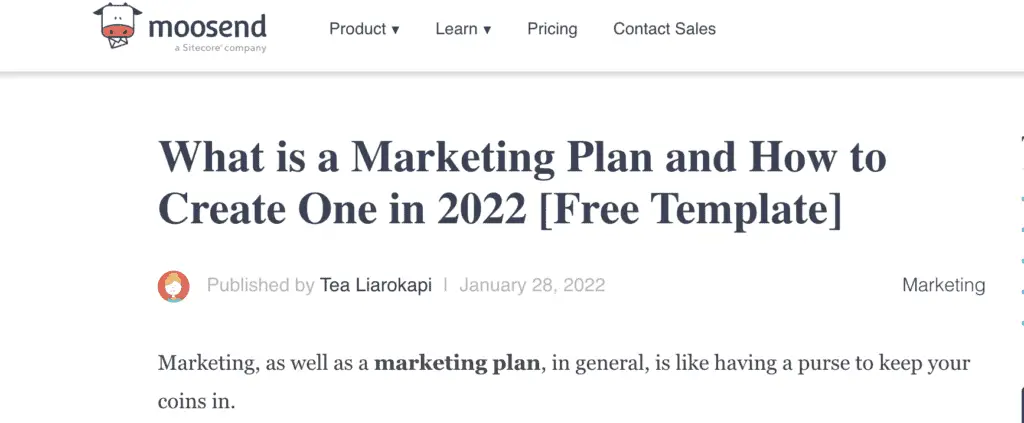Click '[Free Template]' in the article title
Image resolution: width=1024 pixels, height=423 pixels.
pyautogui.click(x=692, y=210)
